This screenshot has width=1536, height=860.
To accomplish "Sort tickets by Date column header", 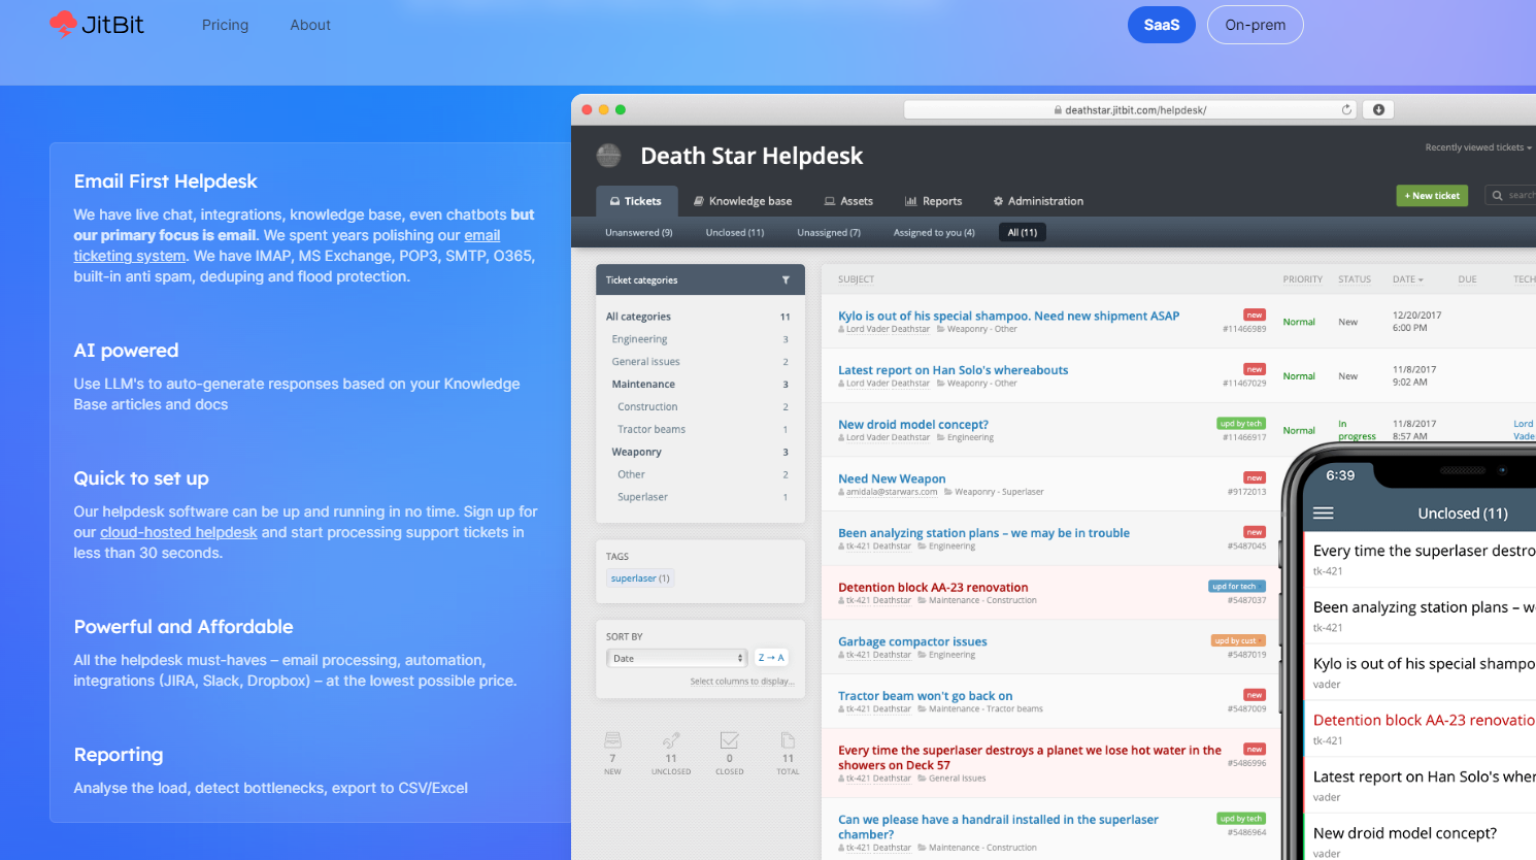I will pos(1407,280).
